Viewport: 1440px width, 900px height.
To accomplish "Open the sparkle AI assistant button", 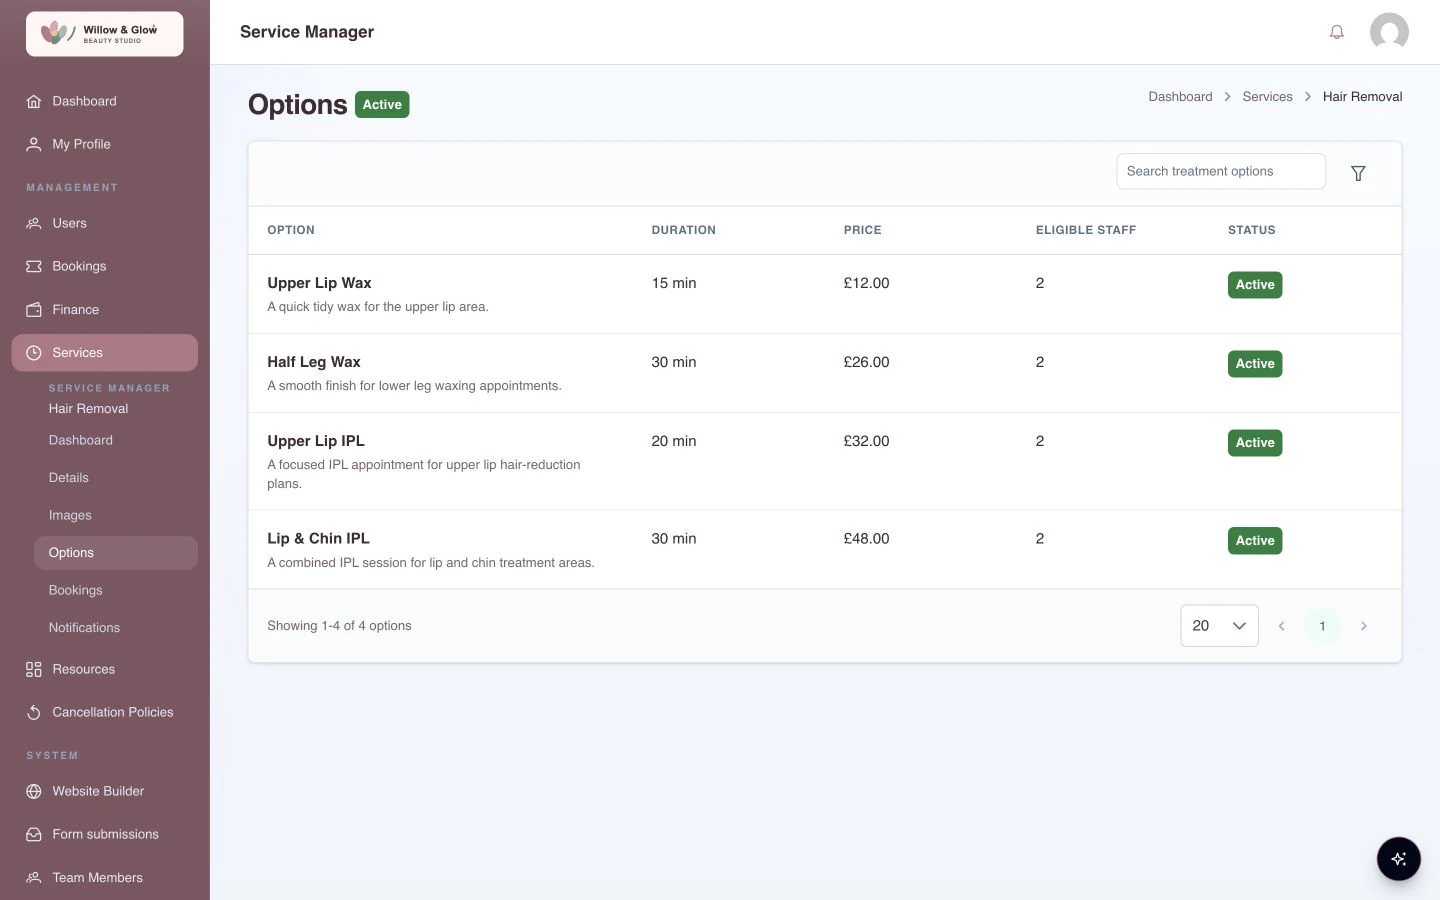I will [1398, 858].
